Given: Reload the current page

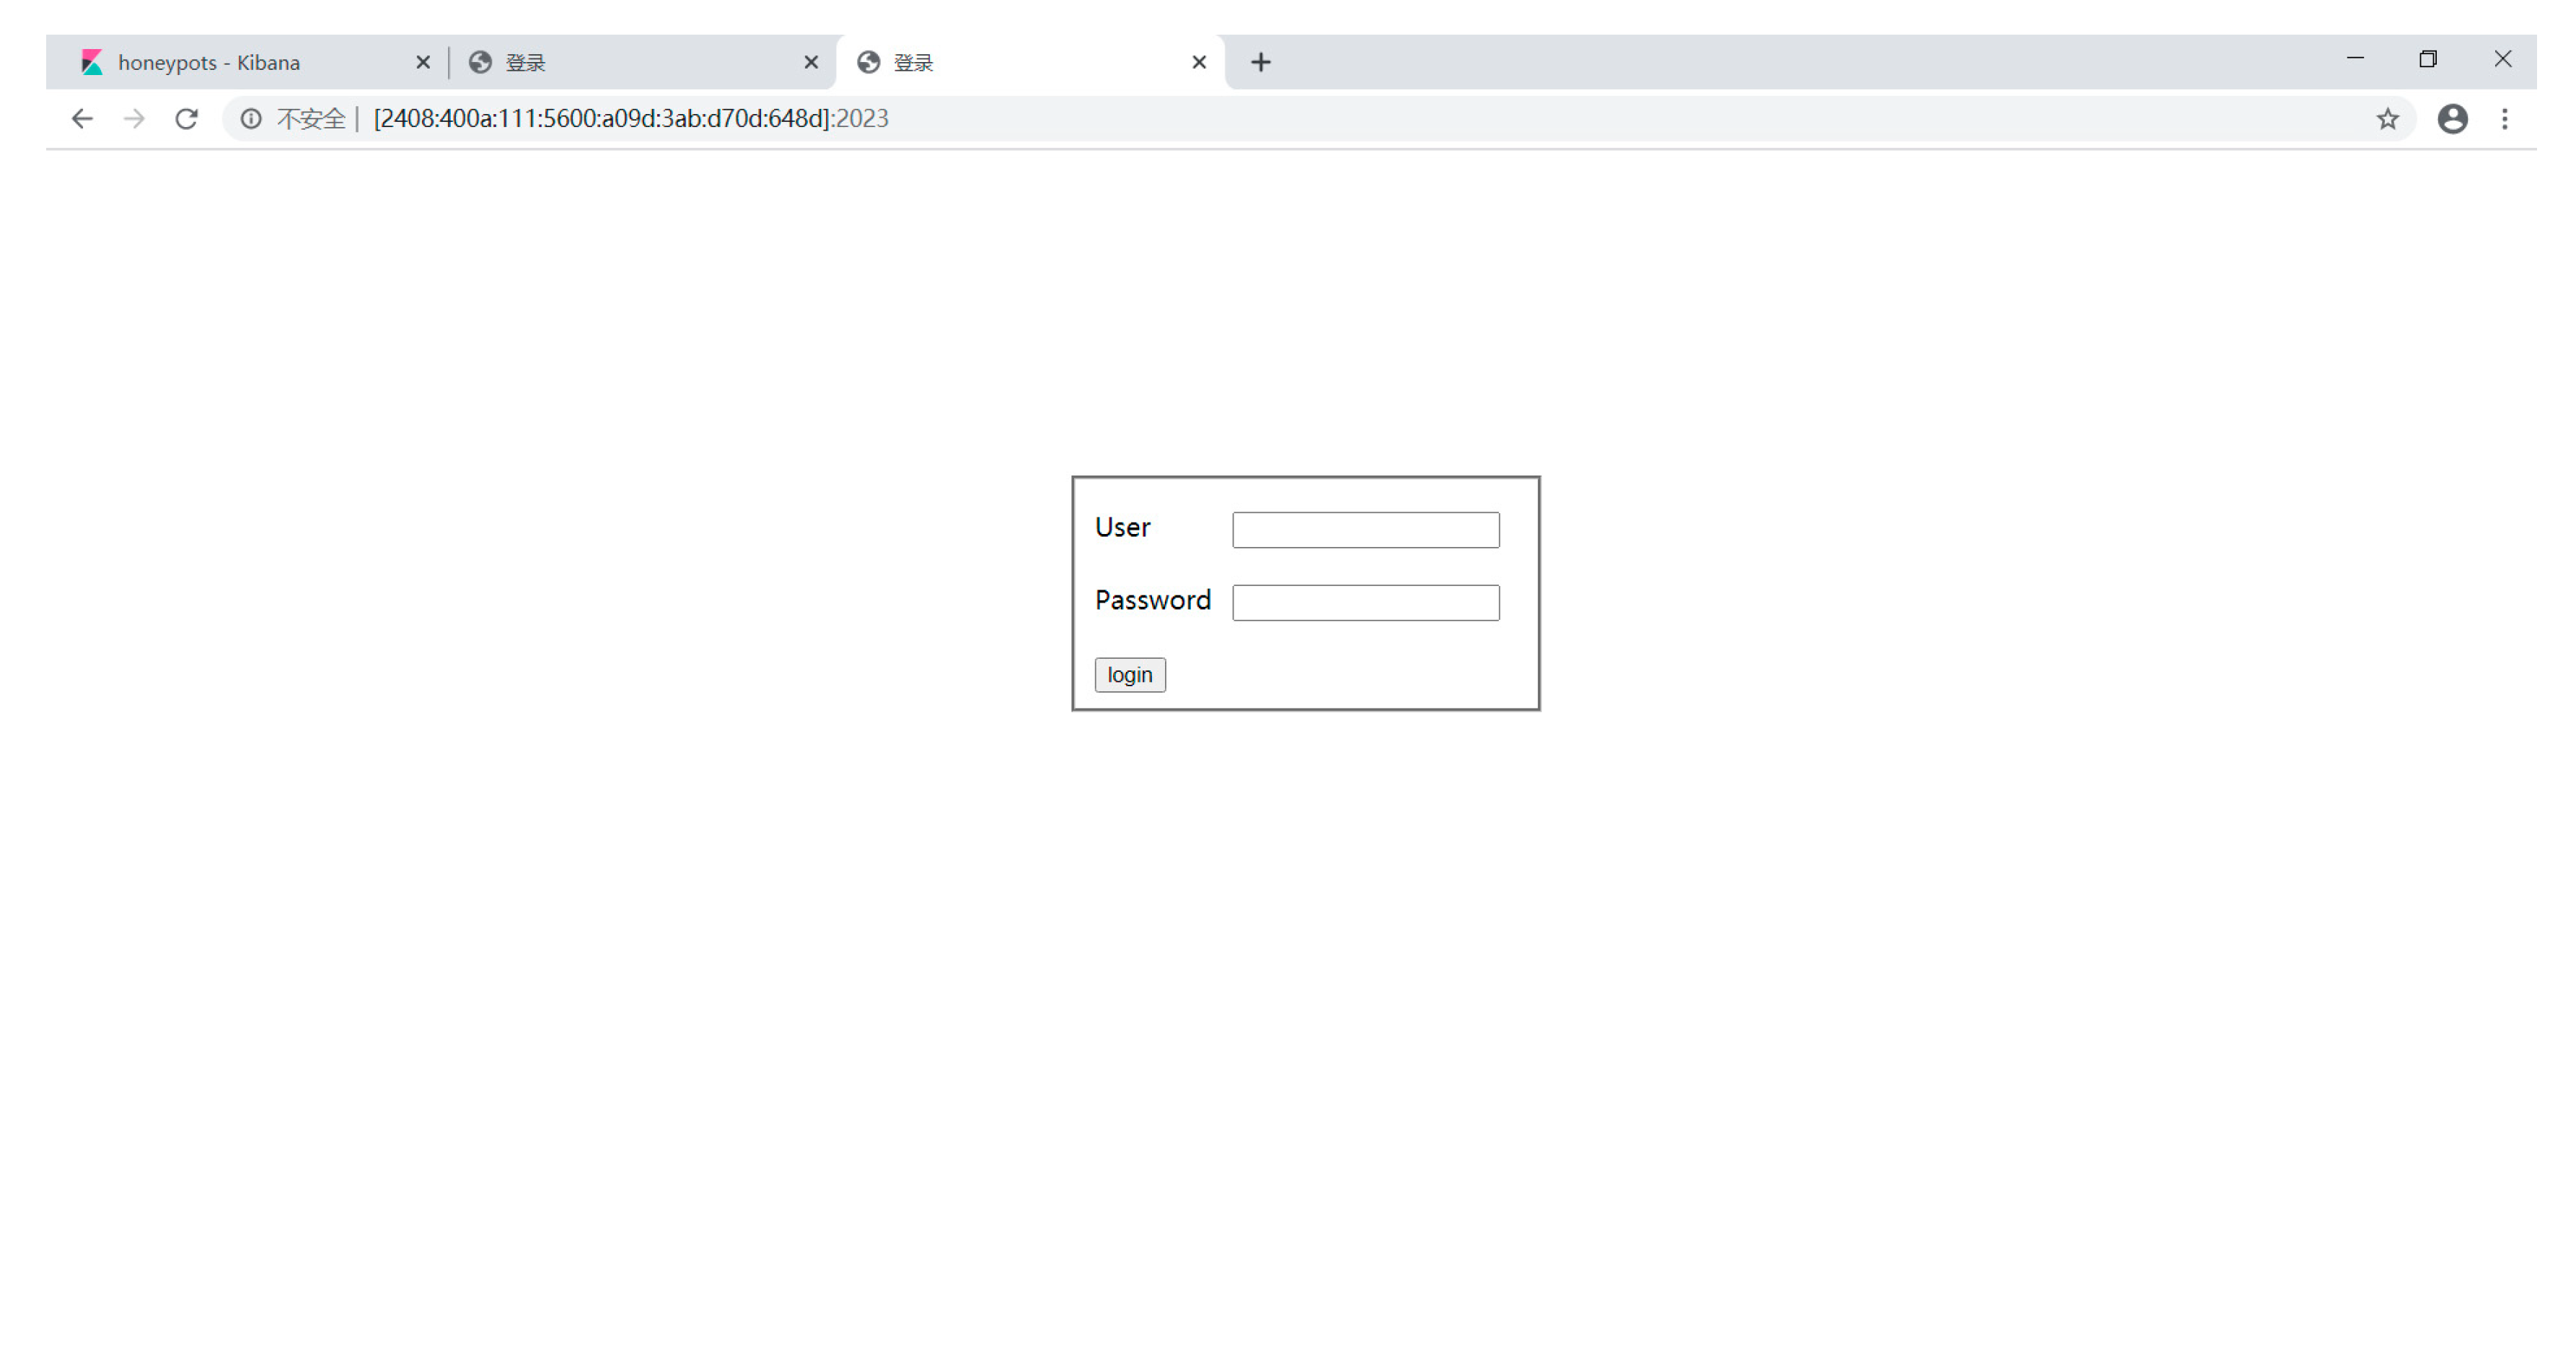Looking at the screenshot, I should click(x=186, y=119).
